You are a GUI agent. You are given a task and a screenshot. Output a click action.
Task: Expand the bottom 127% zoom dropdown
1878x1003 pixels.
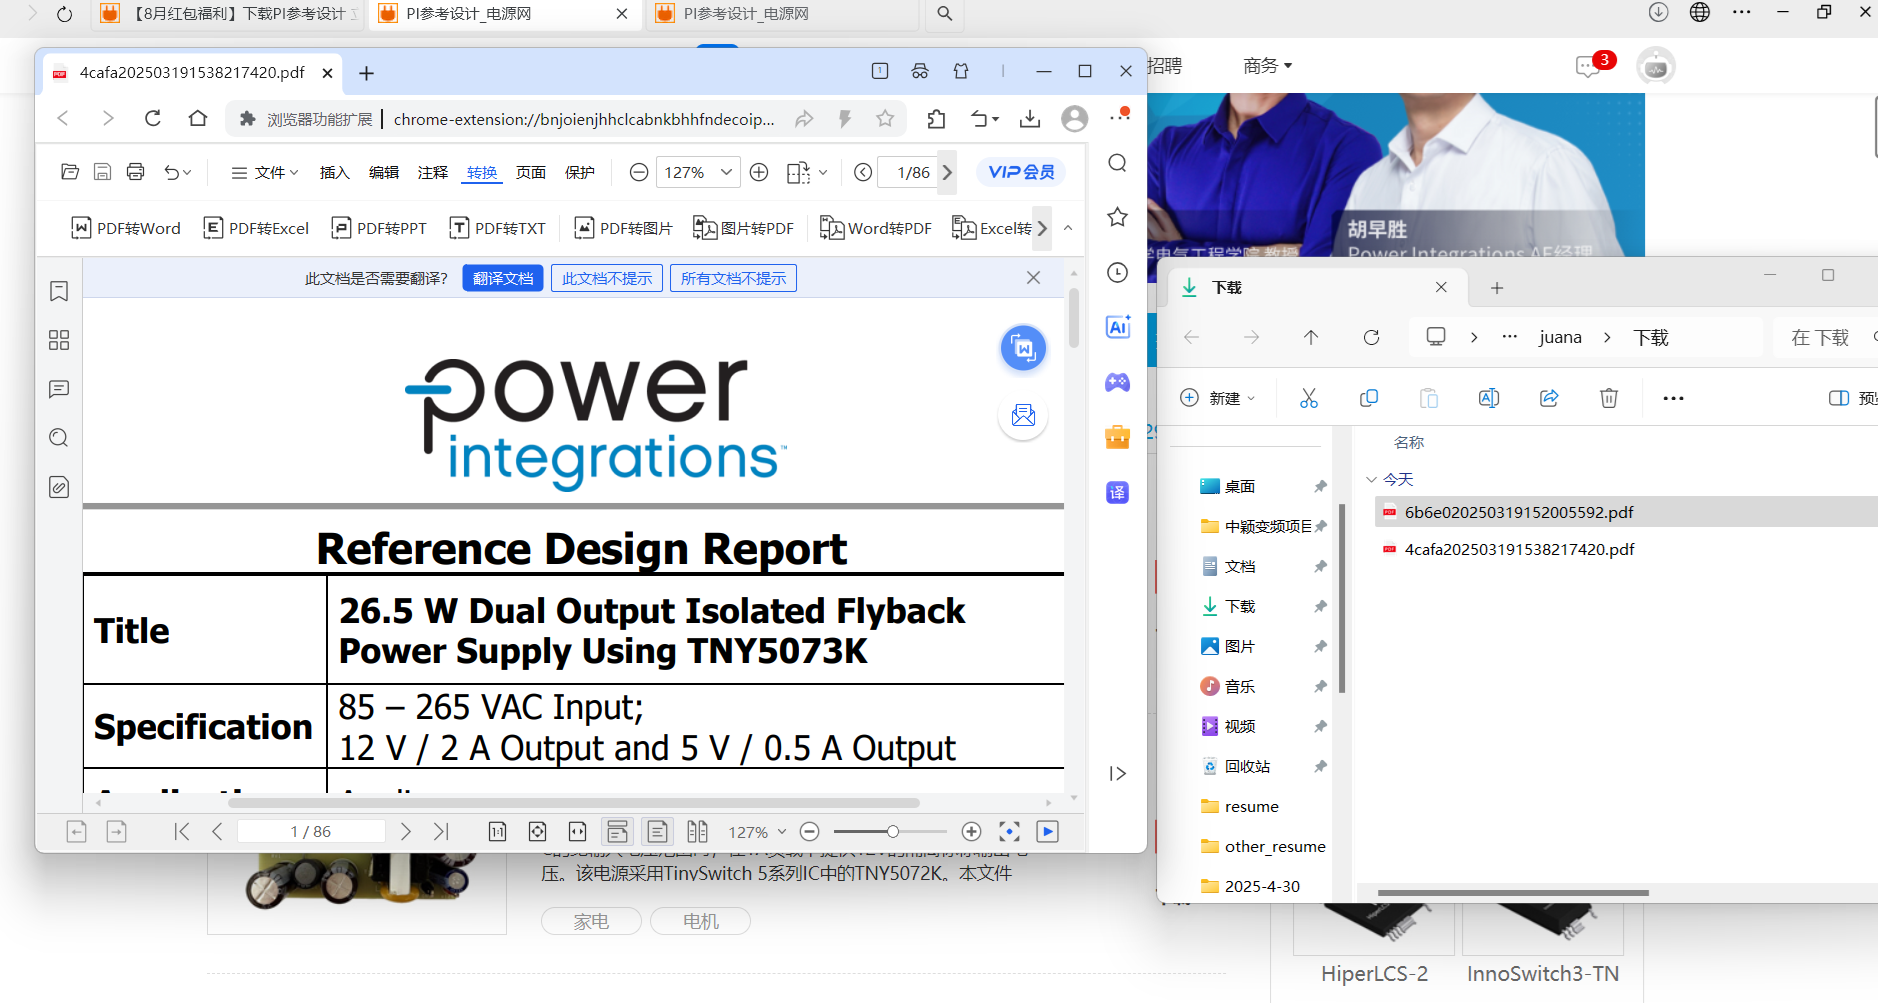(x=782, y=831)
